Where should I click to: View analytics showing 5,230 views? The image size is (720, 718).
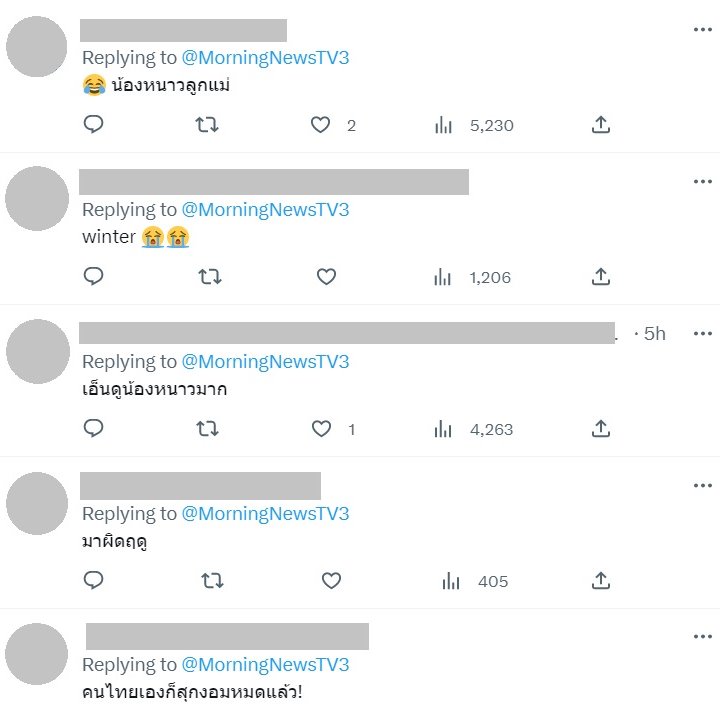(474, 125)
